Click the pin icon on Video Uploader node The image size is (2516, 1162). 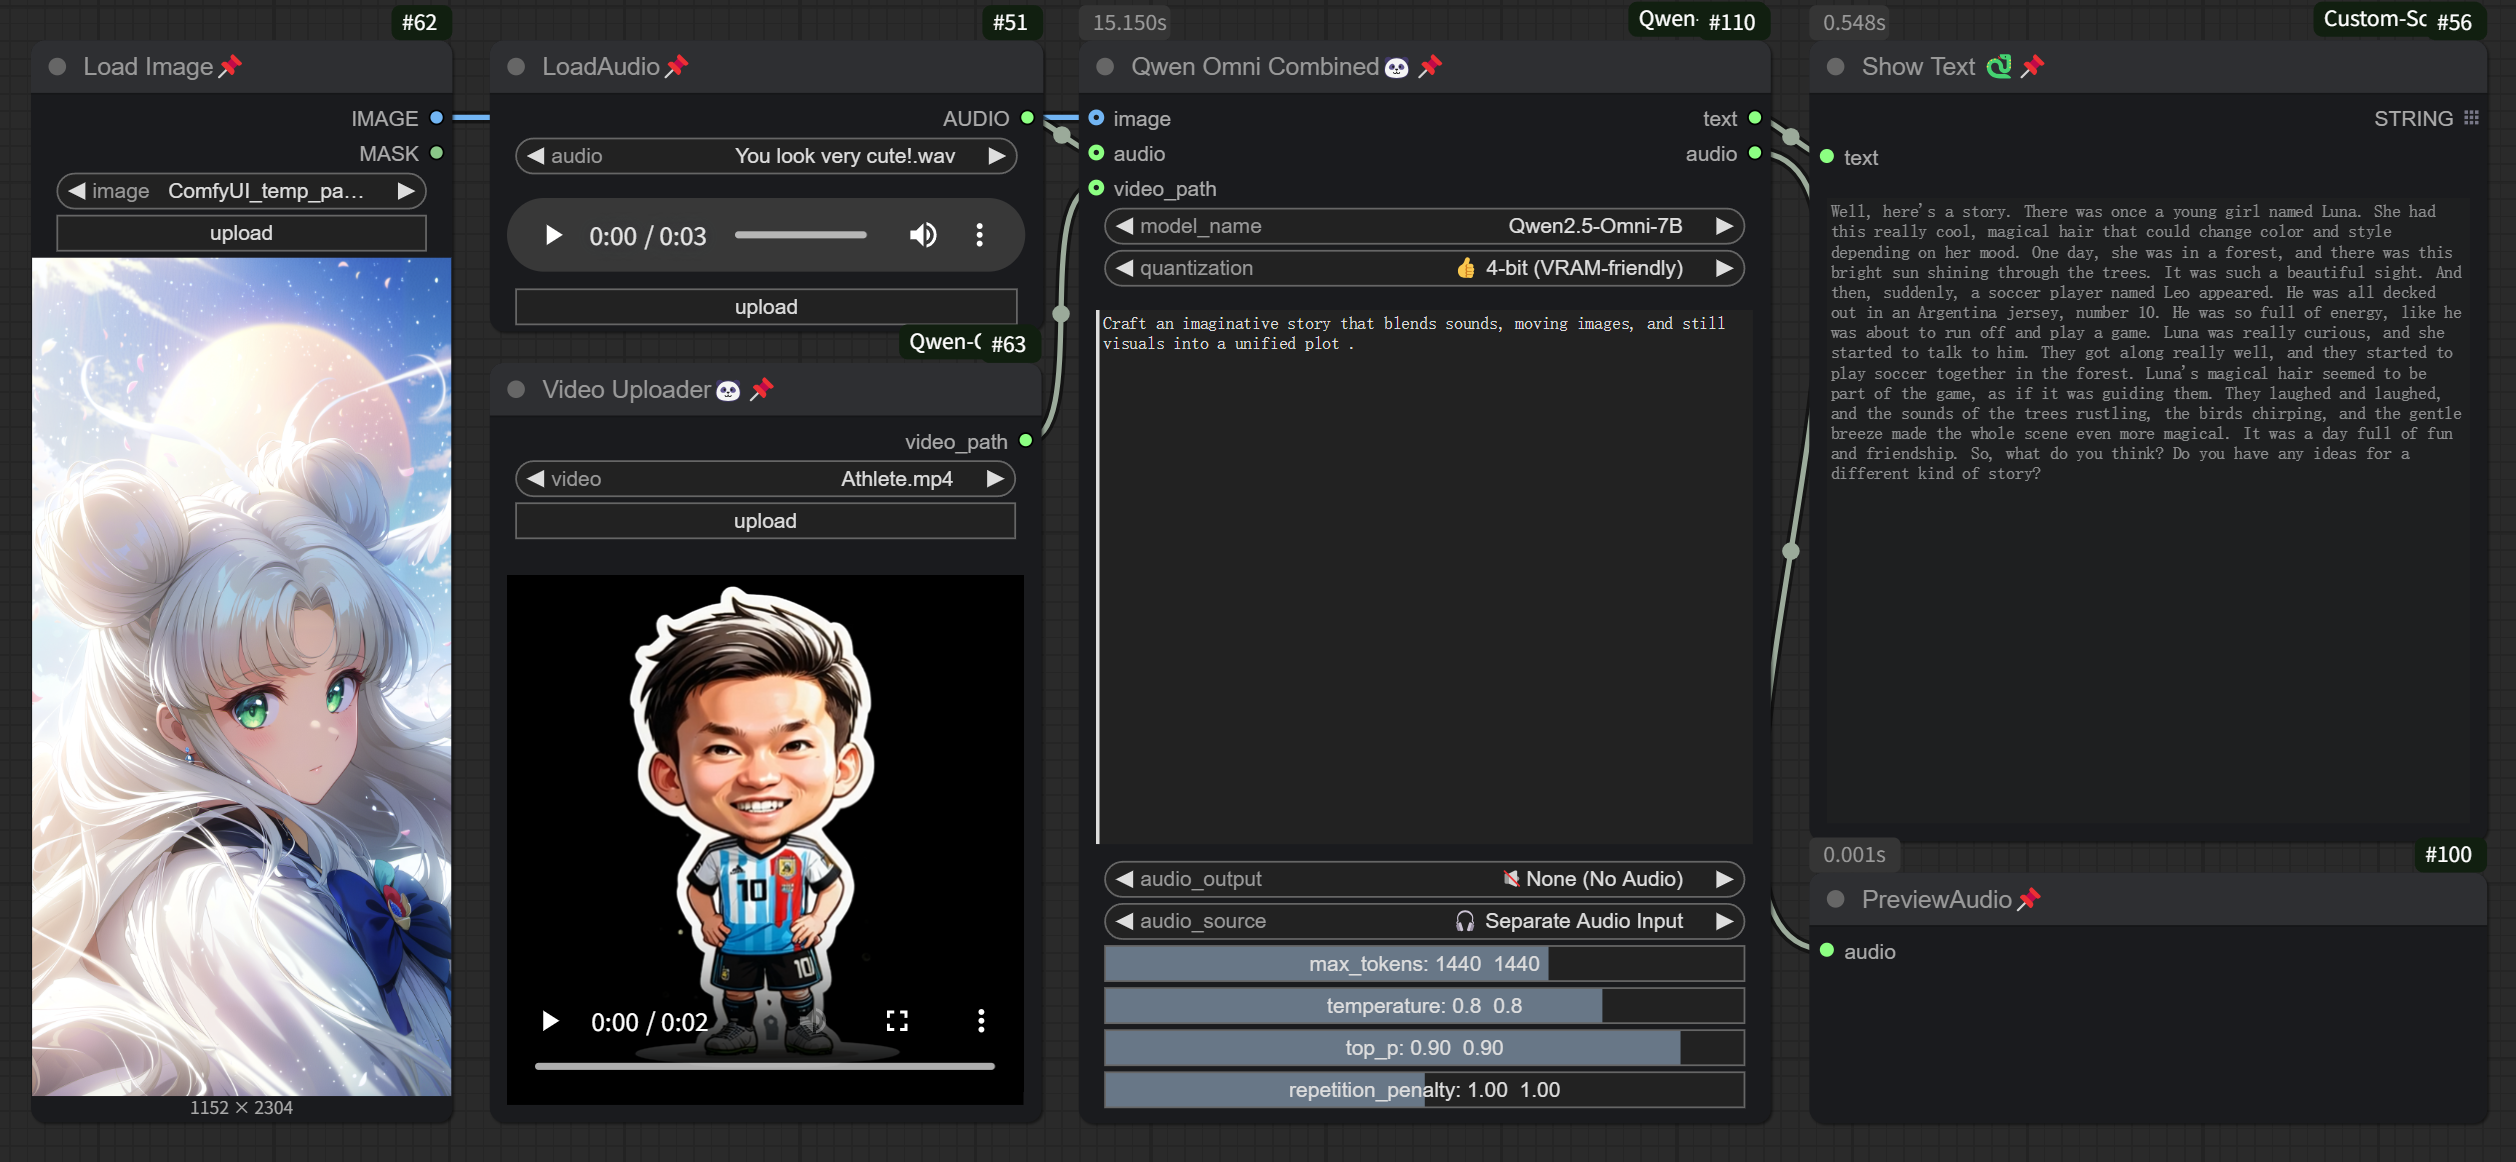point(762,389)
